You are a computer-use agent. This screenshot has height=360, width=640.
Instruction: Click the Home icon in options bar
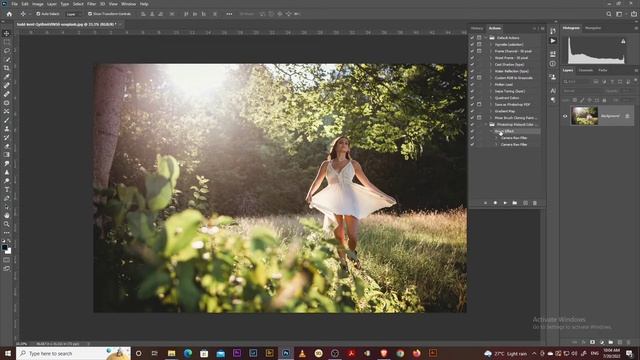pos(9,14)
